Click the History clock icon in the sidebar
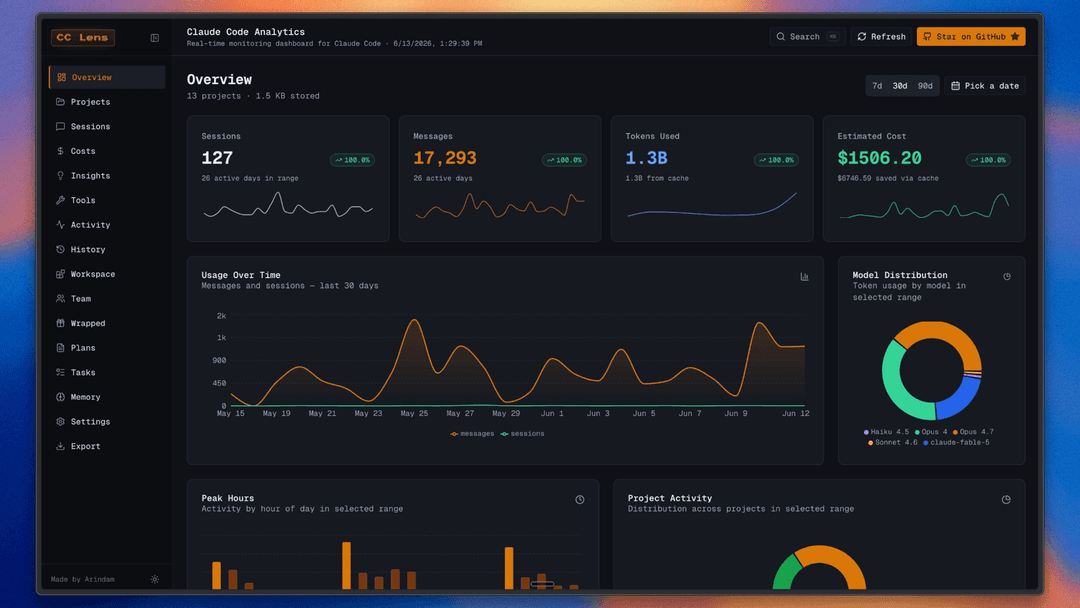This screenshot has height=608, width=1080. tap(61, 249)
